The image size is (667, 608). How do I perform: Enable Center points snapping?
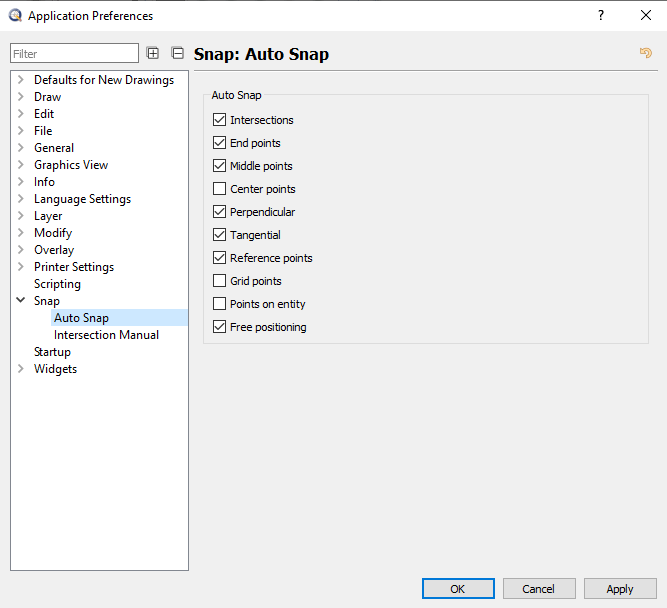(x=219, y=188)
